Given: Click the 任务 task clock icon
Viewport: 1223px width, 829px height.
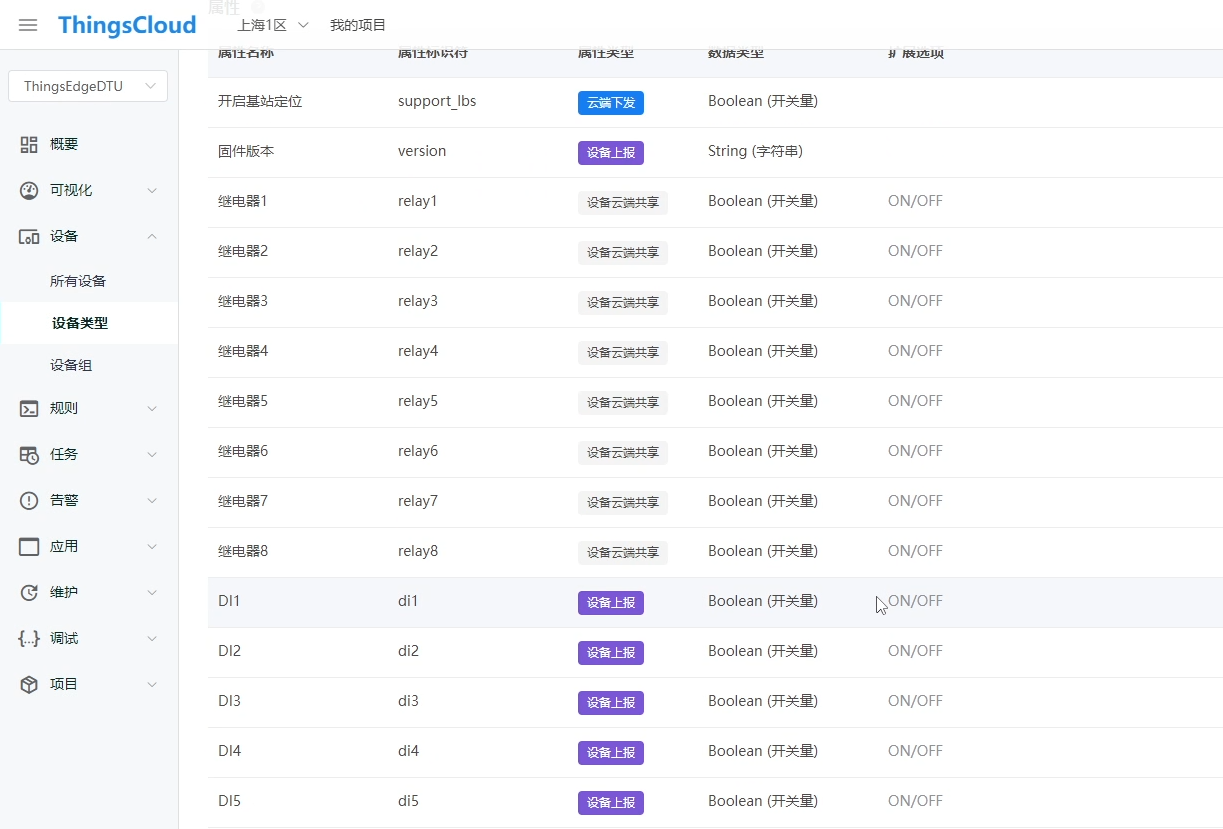Looking at the screenshot, I should click(x=29, y=454).
